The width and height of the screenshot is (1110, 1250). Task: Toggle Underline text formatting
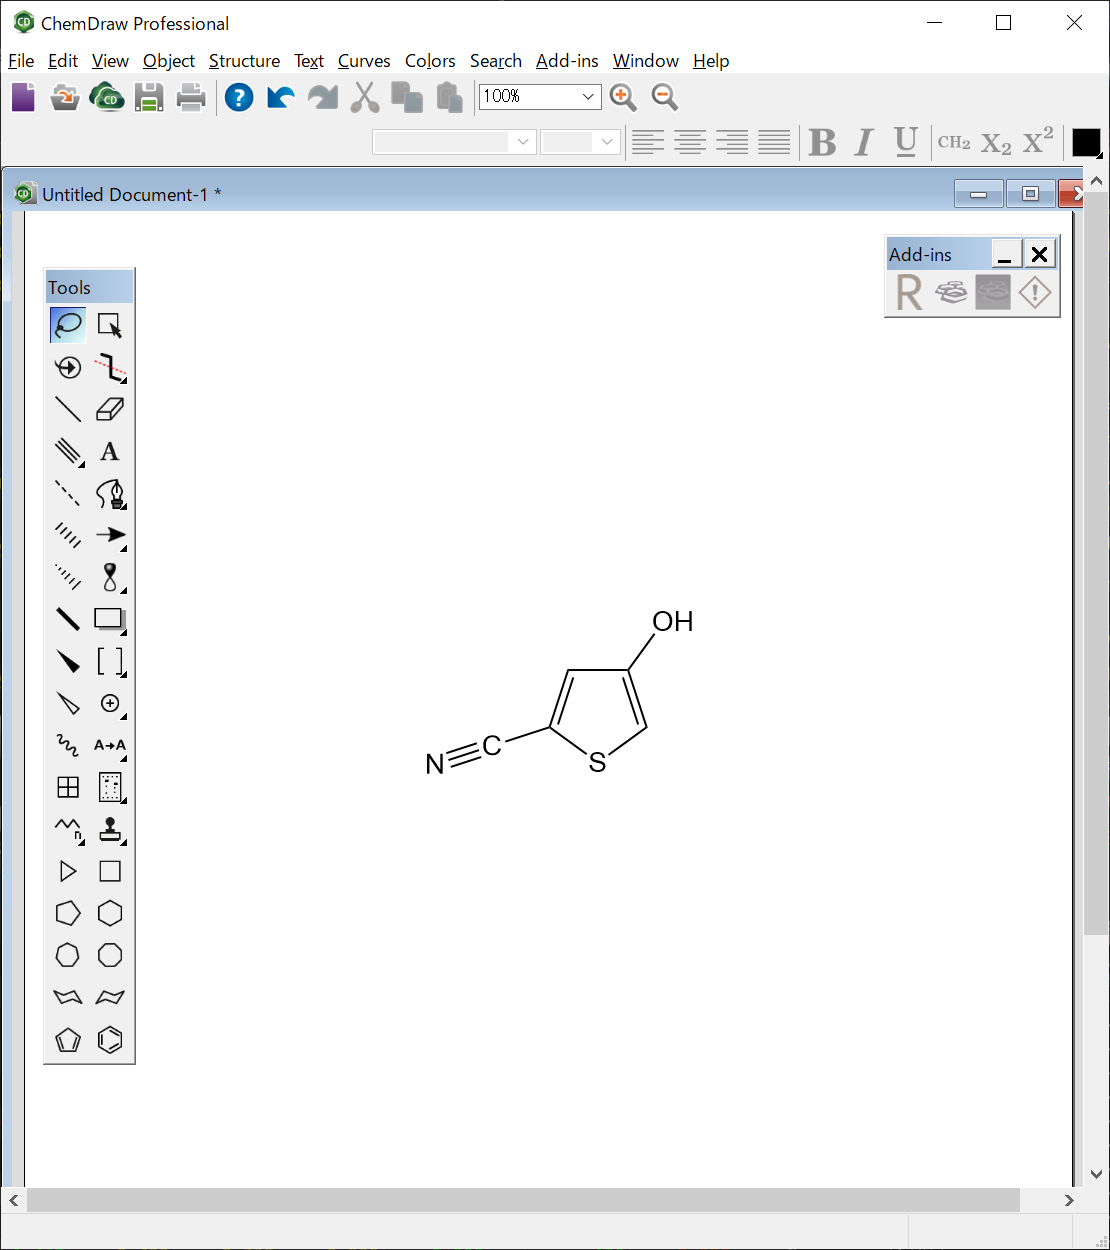904,142
